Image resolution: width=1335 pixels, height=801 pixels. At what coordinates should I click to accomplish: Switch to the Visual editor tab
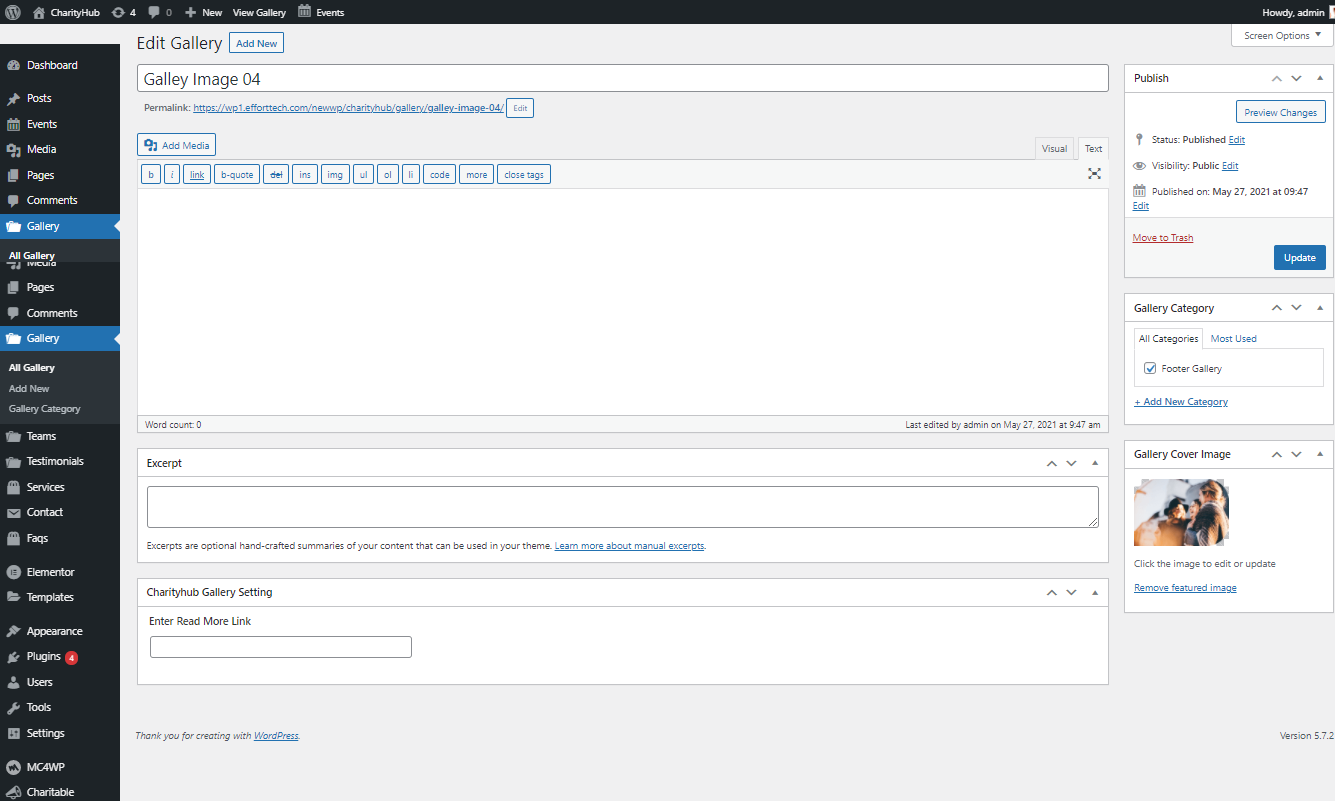[x=1054, y=149]
